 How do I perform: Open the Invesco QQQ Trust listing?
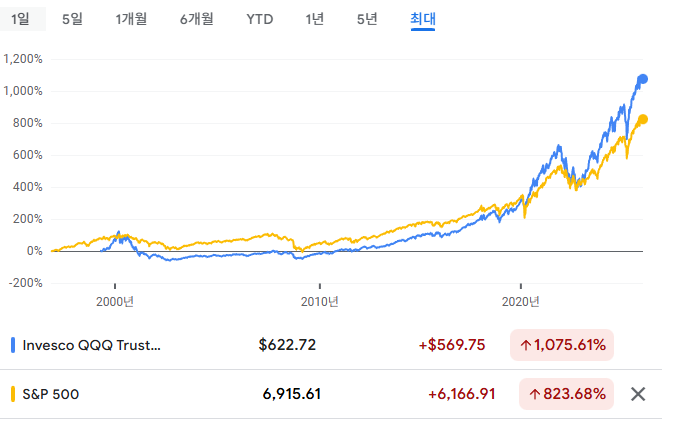(x=92, y=345)
